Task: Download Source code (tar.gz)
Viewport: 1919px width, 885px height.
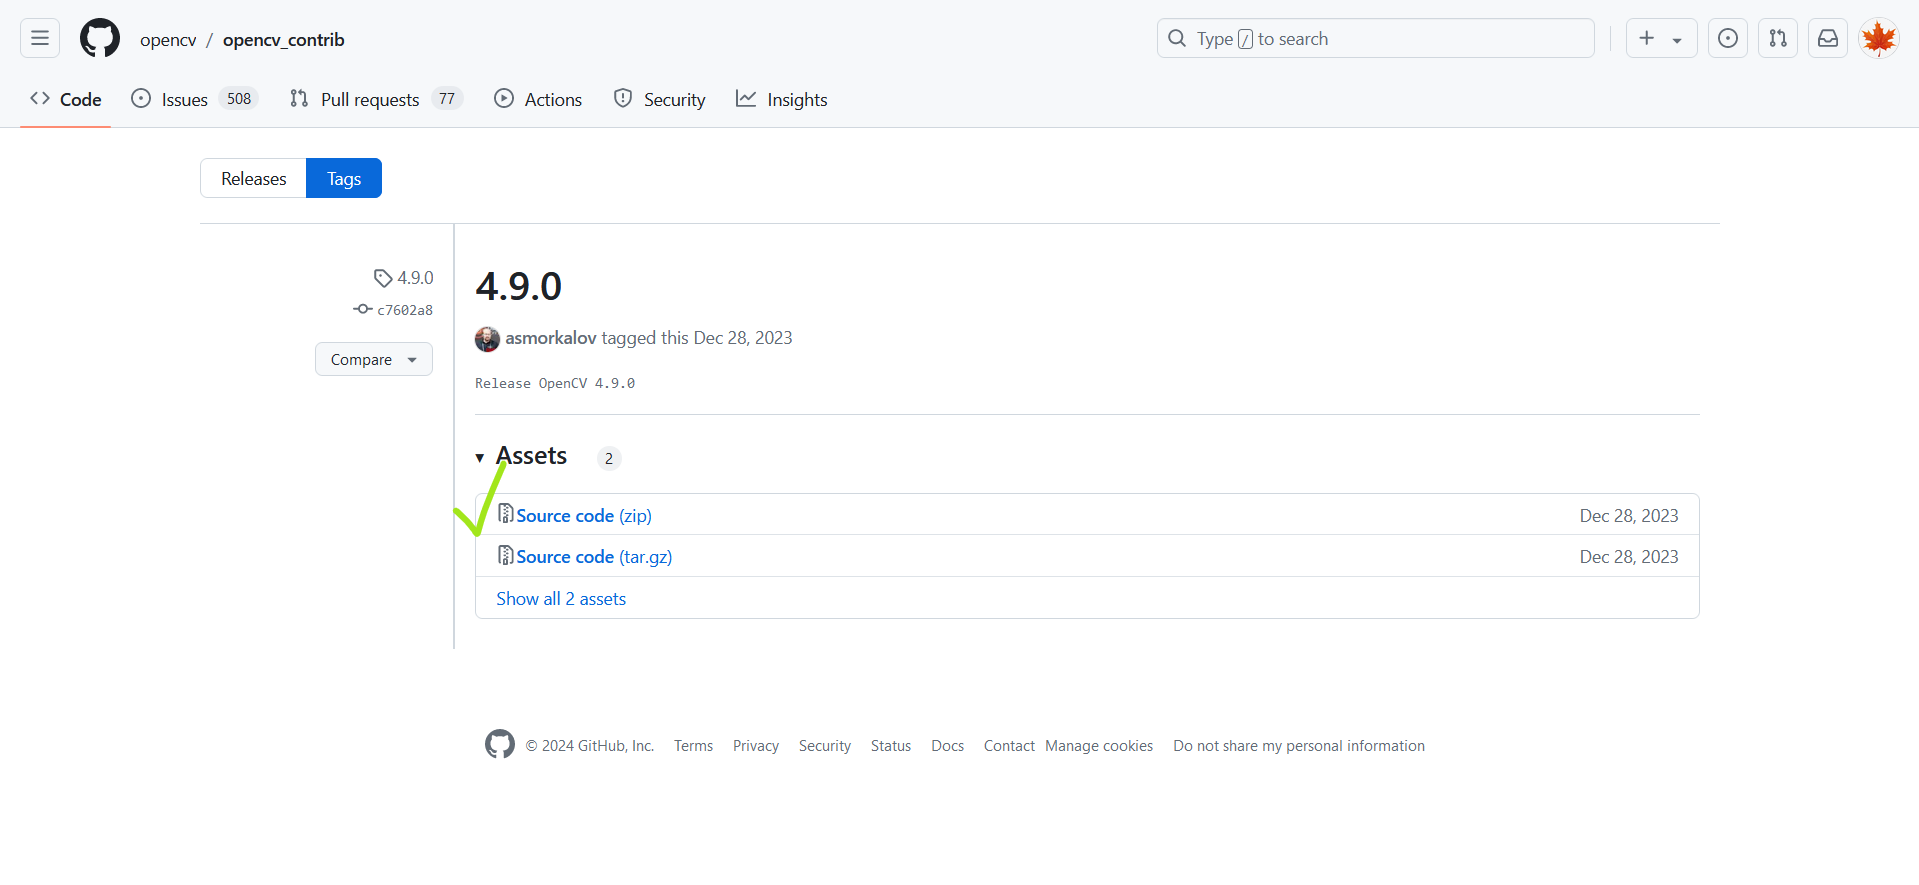Action: [x=593, y=557]
